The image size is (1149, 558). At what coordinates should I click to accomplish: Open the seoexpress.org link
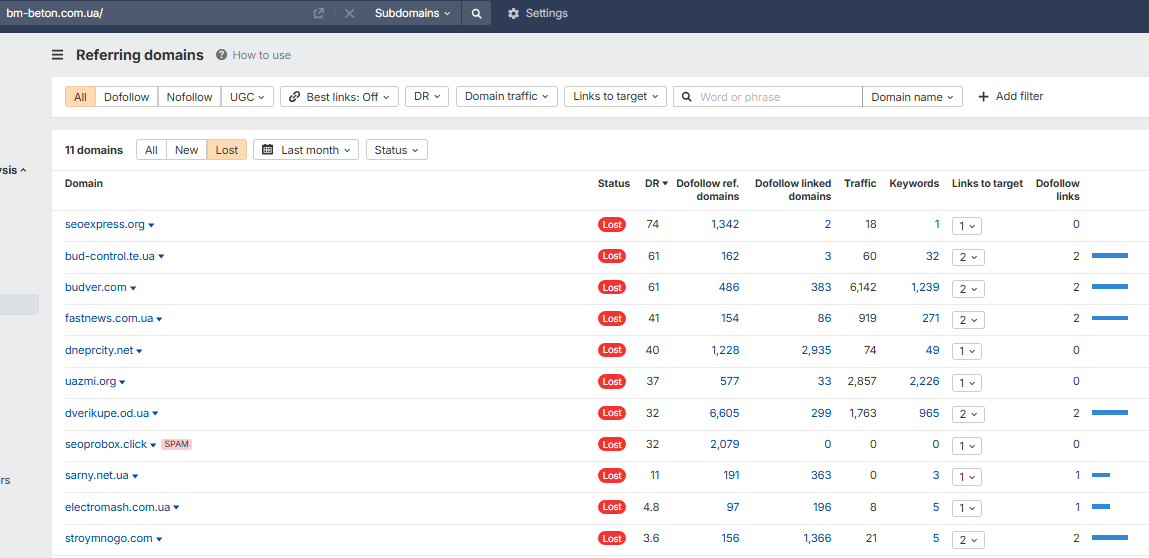(x=105, y=224)
